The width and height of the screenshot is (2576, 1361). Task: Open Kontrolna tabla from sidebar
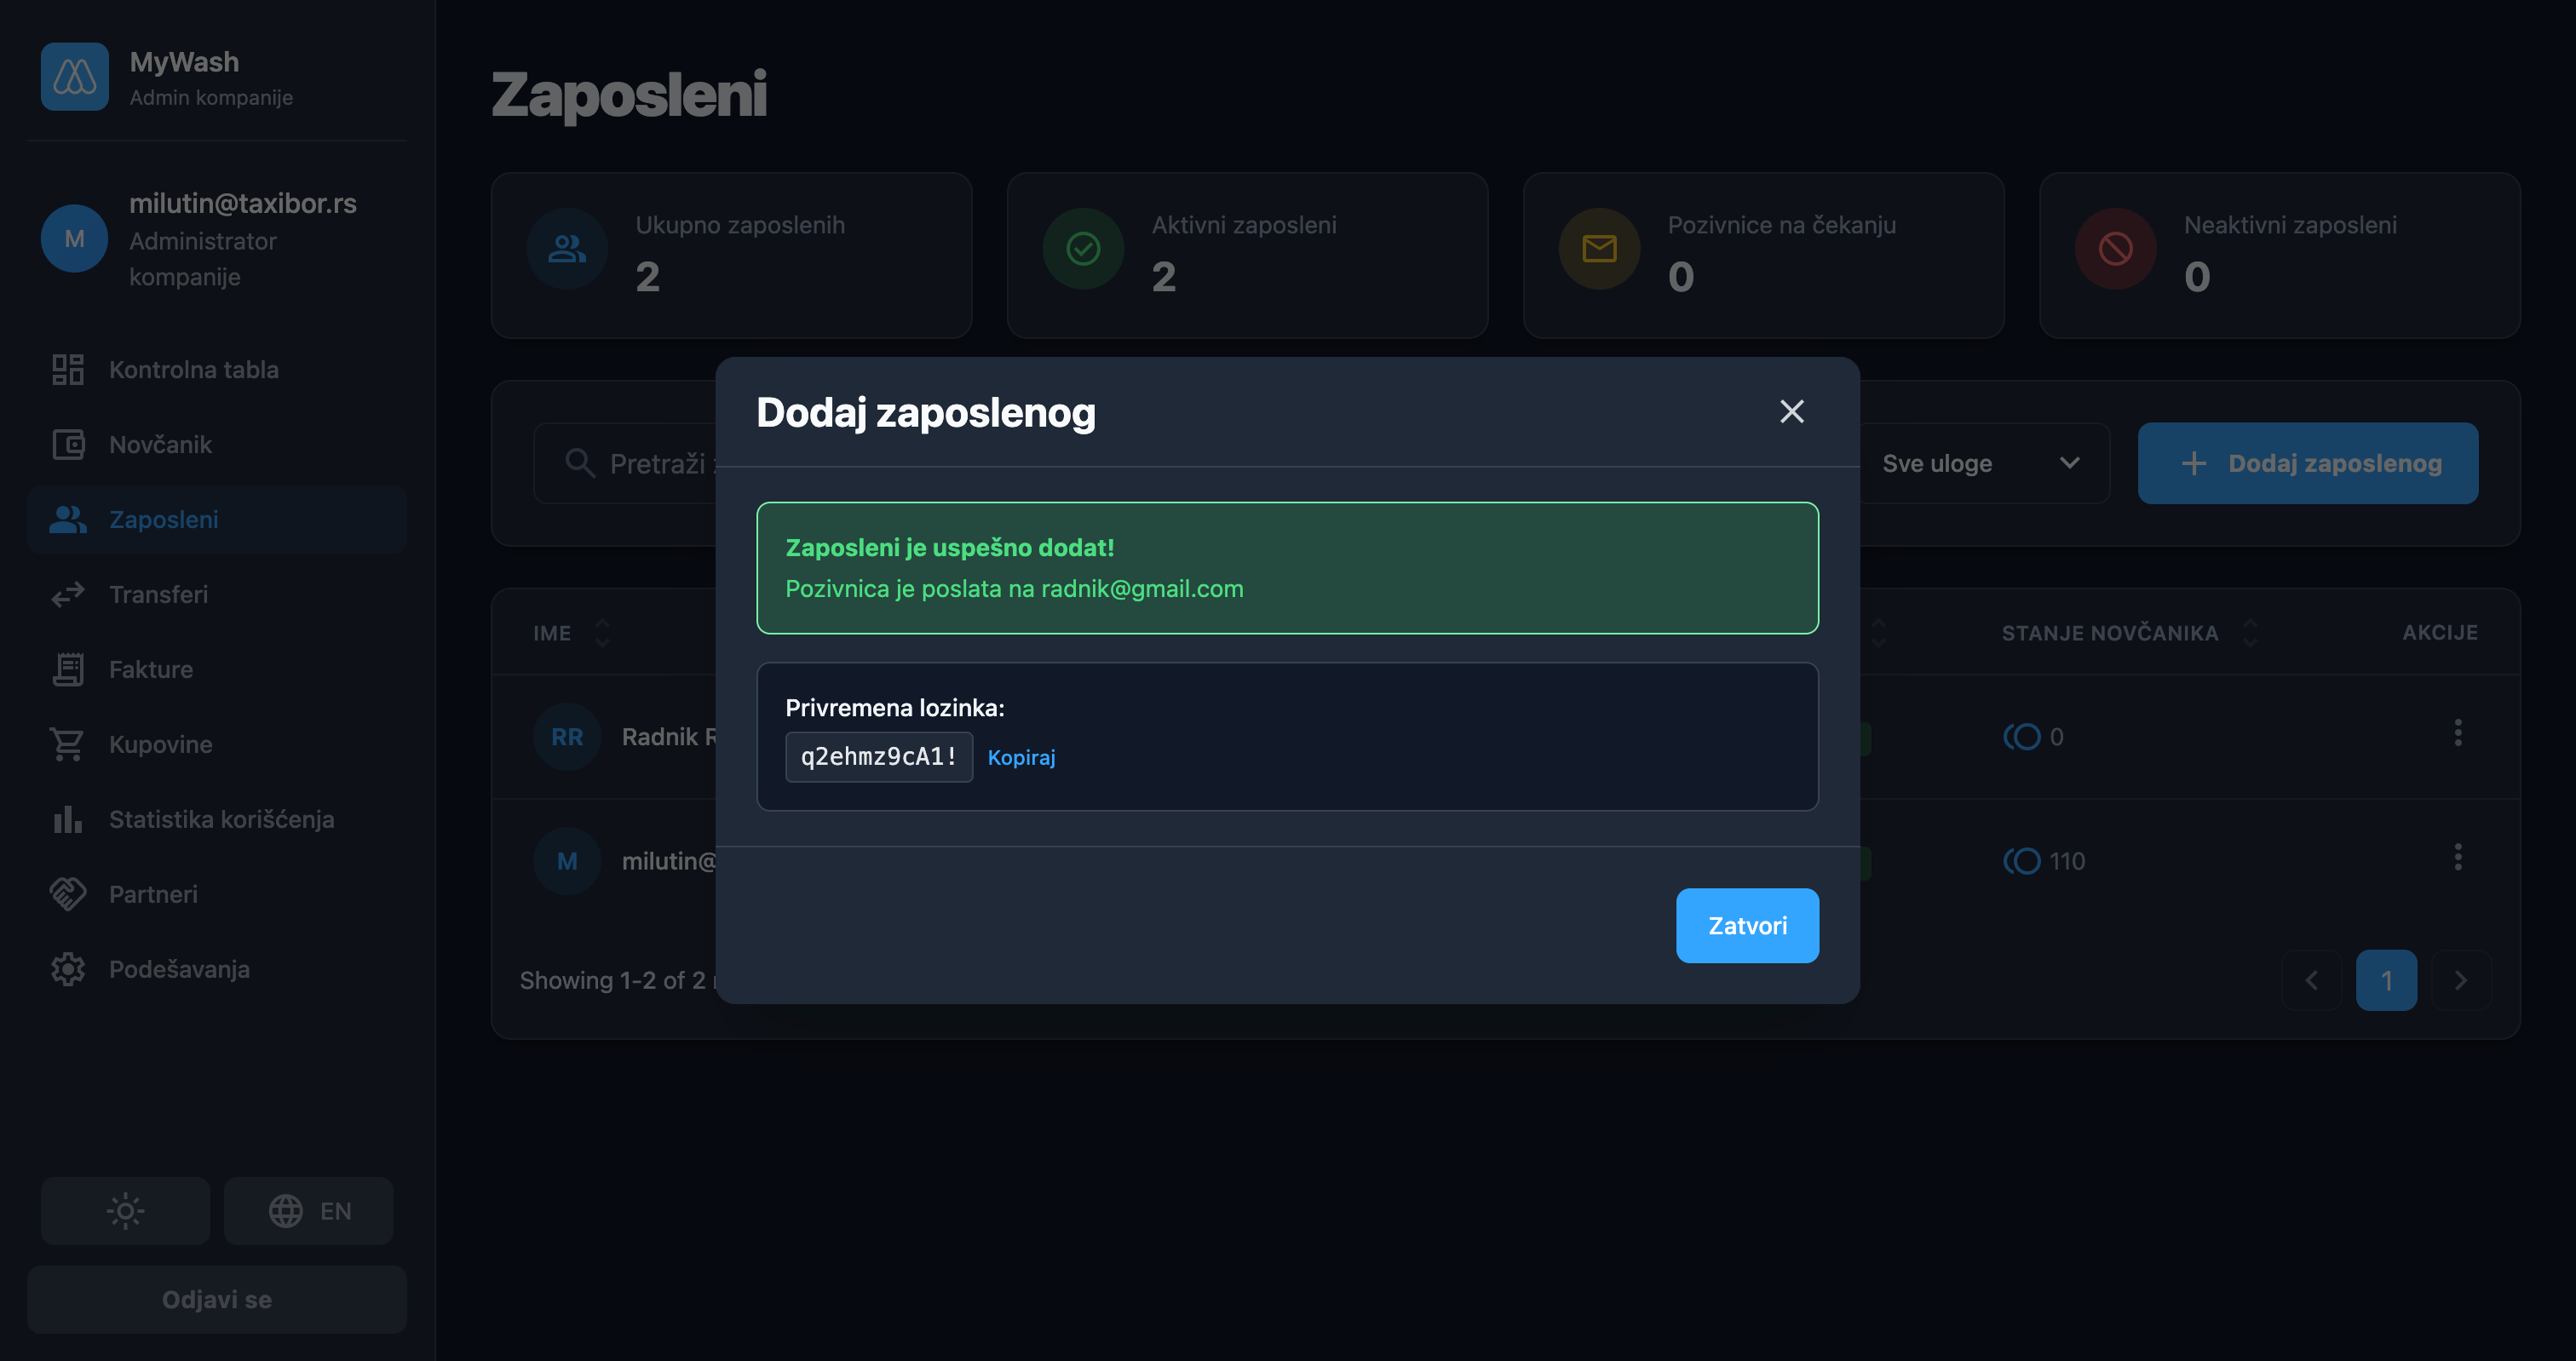click(x=193, y=370)
